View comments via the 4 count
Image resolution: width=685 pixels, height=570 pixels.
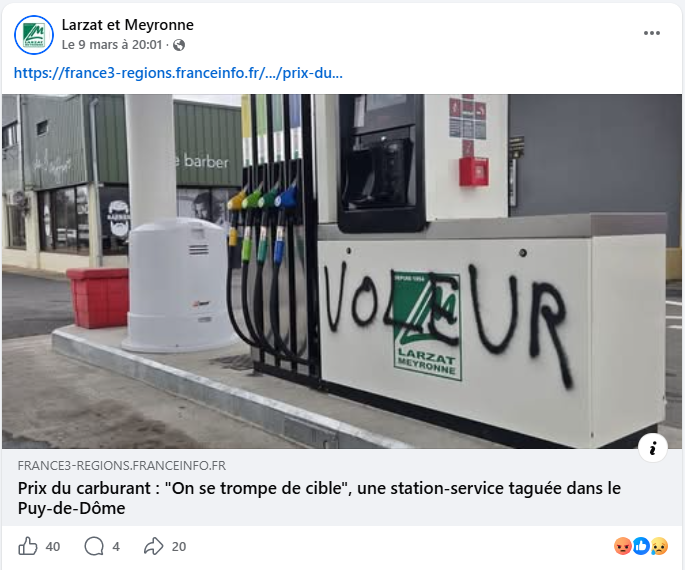[116, 546]
